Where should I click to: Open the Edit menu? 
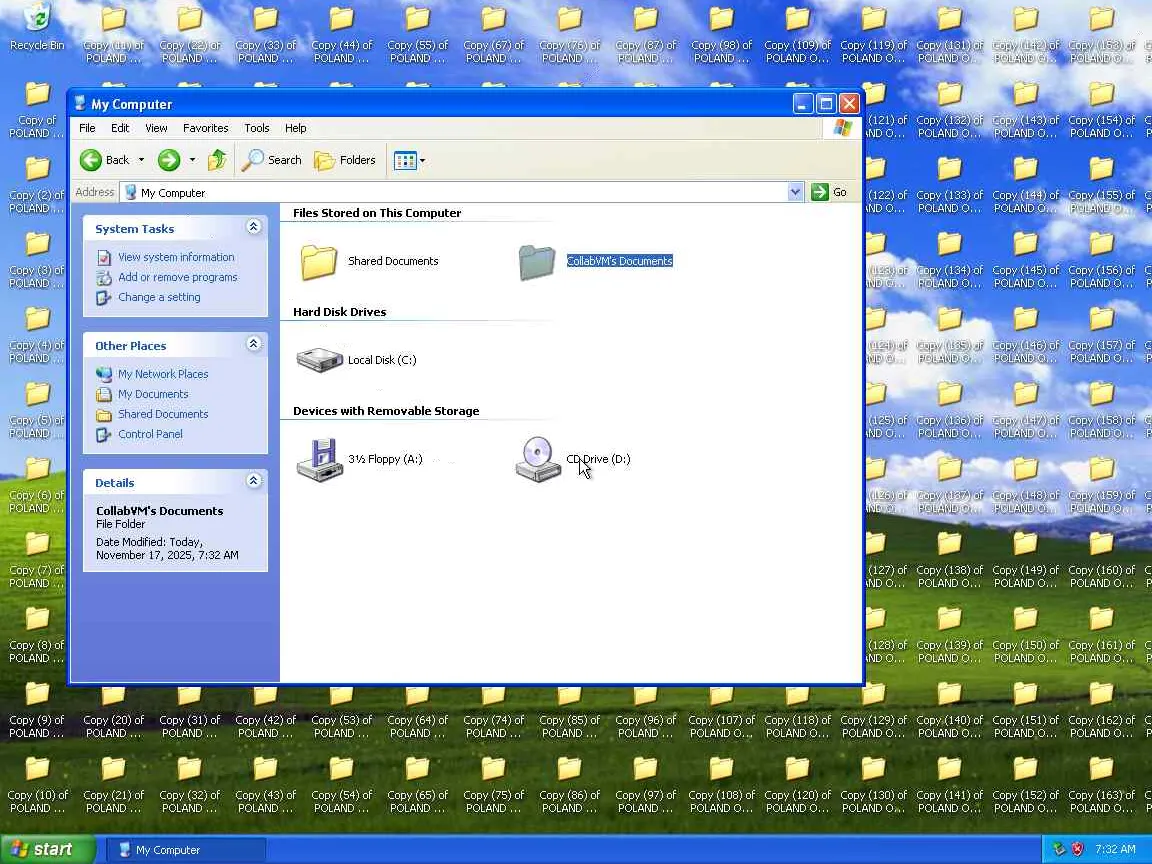[x=120, y=128]
